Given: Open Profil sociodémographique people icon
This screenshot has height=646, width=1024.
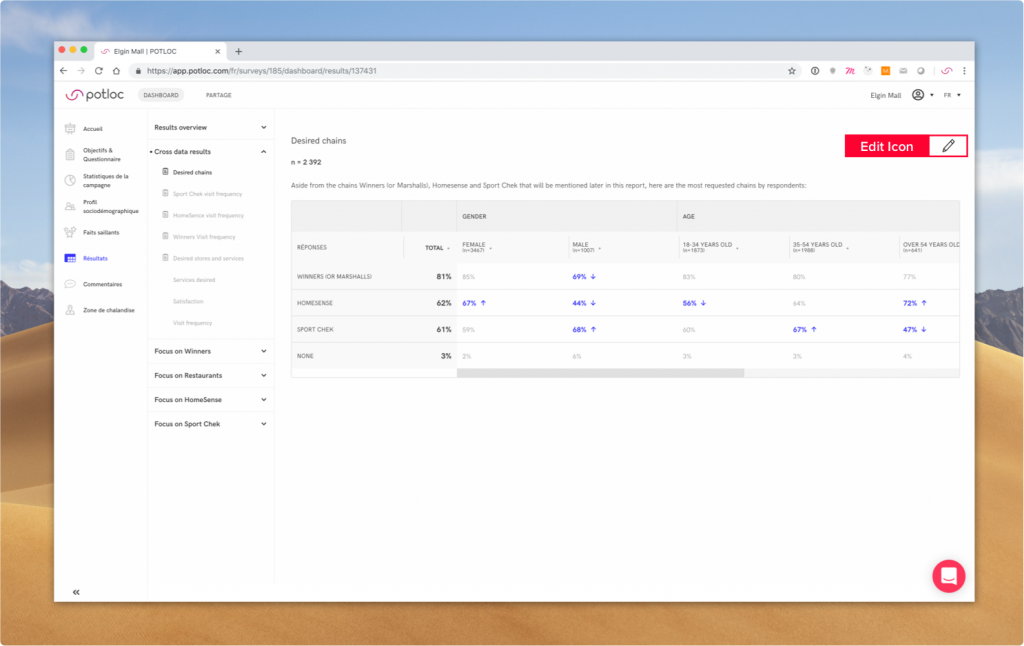Looking at the screenshot, I should pyautogui.click(x=70, y=206).
